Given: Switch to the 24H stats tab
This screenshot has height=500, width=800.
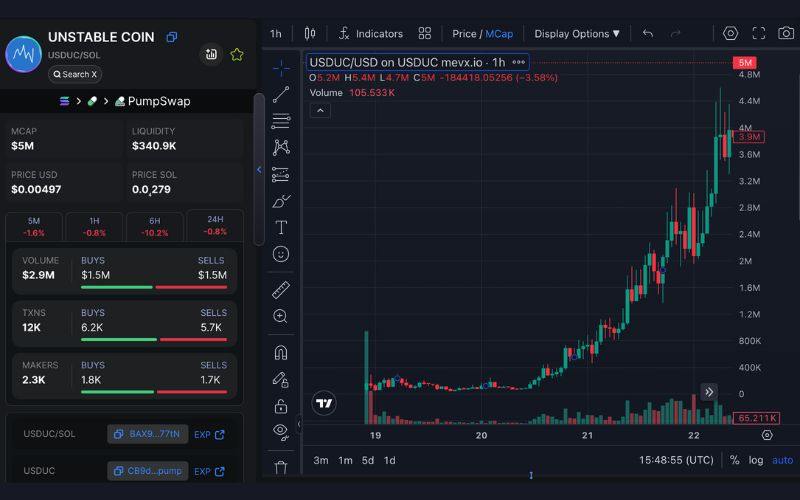Looking at the screenshot, I should click(x=215, y=225).
